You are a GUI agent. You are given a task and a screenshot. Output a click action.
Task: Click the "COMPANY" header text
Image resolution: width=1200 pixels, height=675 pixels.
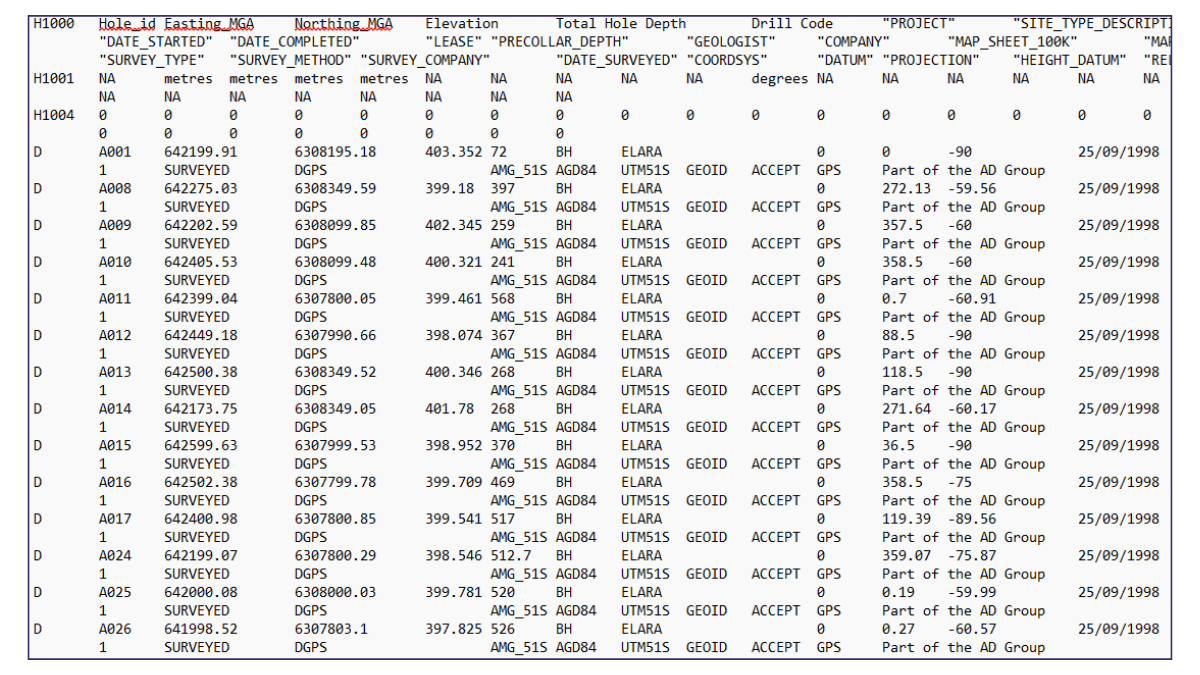click(853, 42)
